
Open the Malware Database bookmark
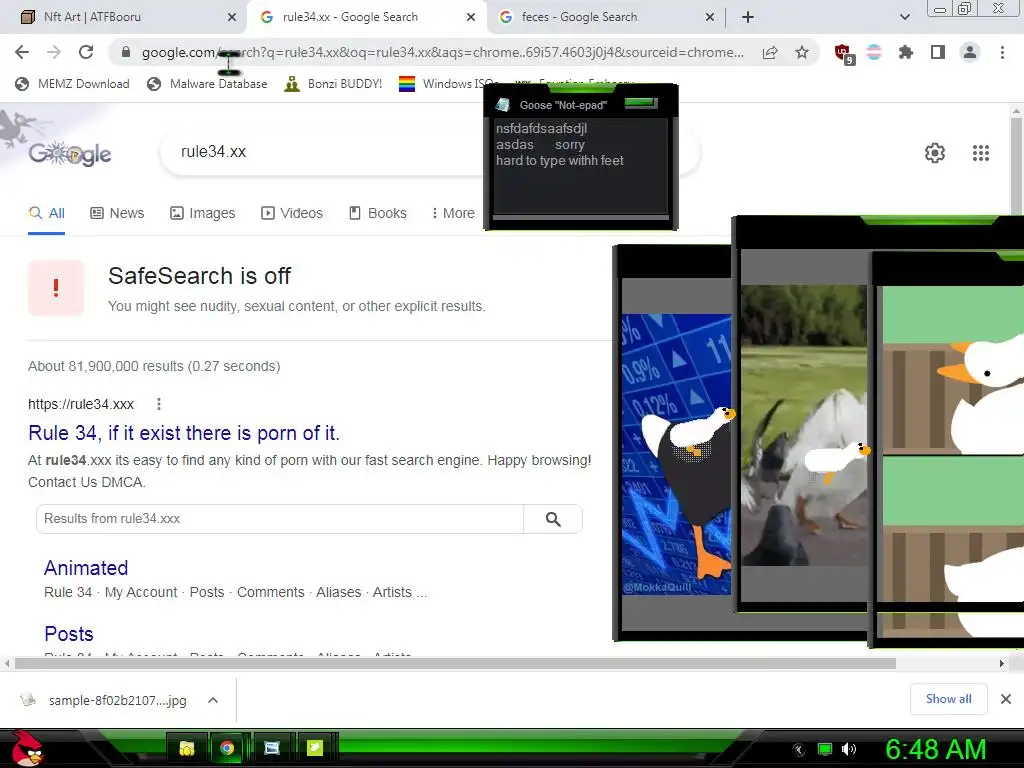207,84
